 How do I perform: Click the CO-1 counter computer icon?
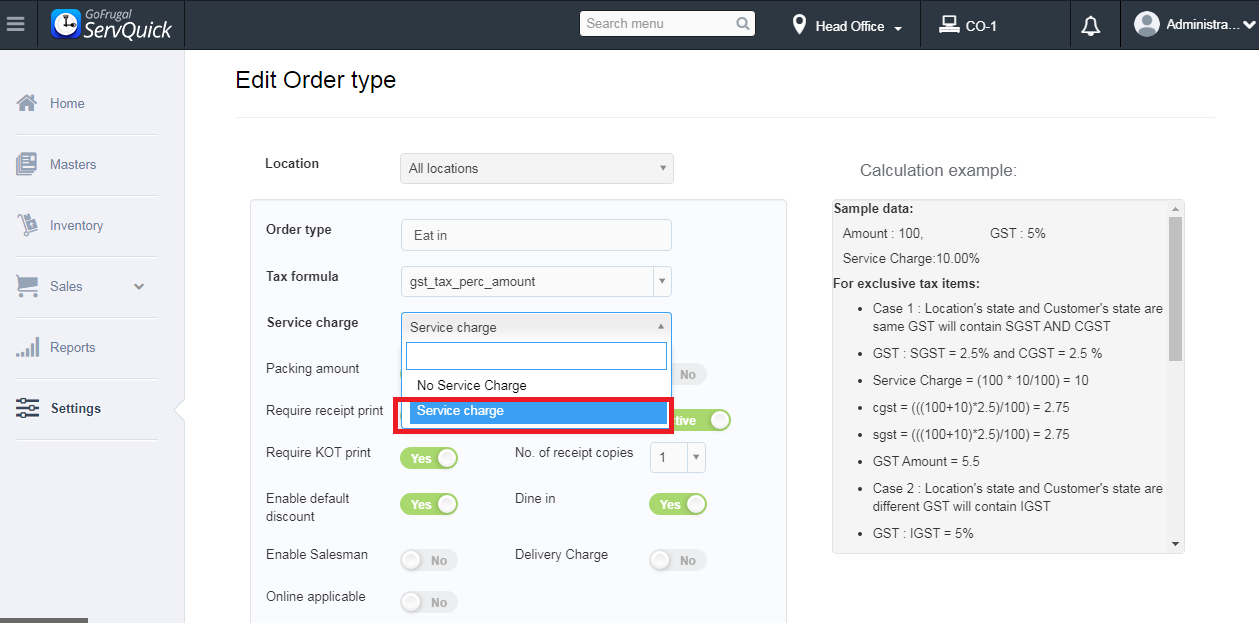click(x=949, y=25)
